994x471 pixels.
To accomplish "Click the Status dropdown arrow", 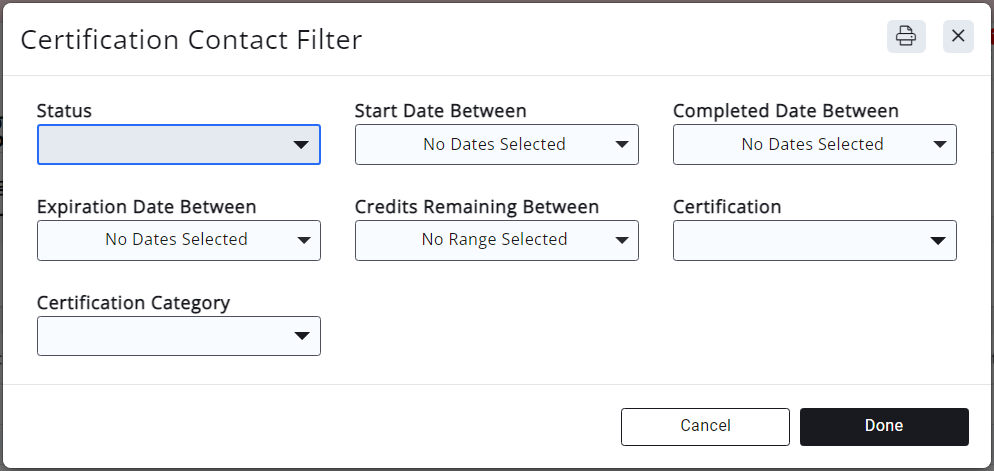I will pos(301,145).
